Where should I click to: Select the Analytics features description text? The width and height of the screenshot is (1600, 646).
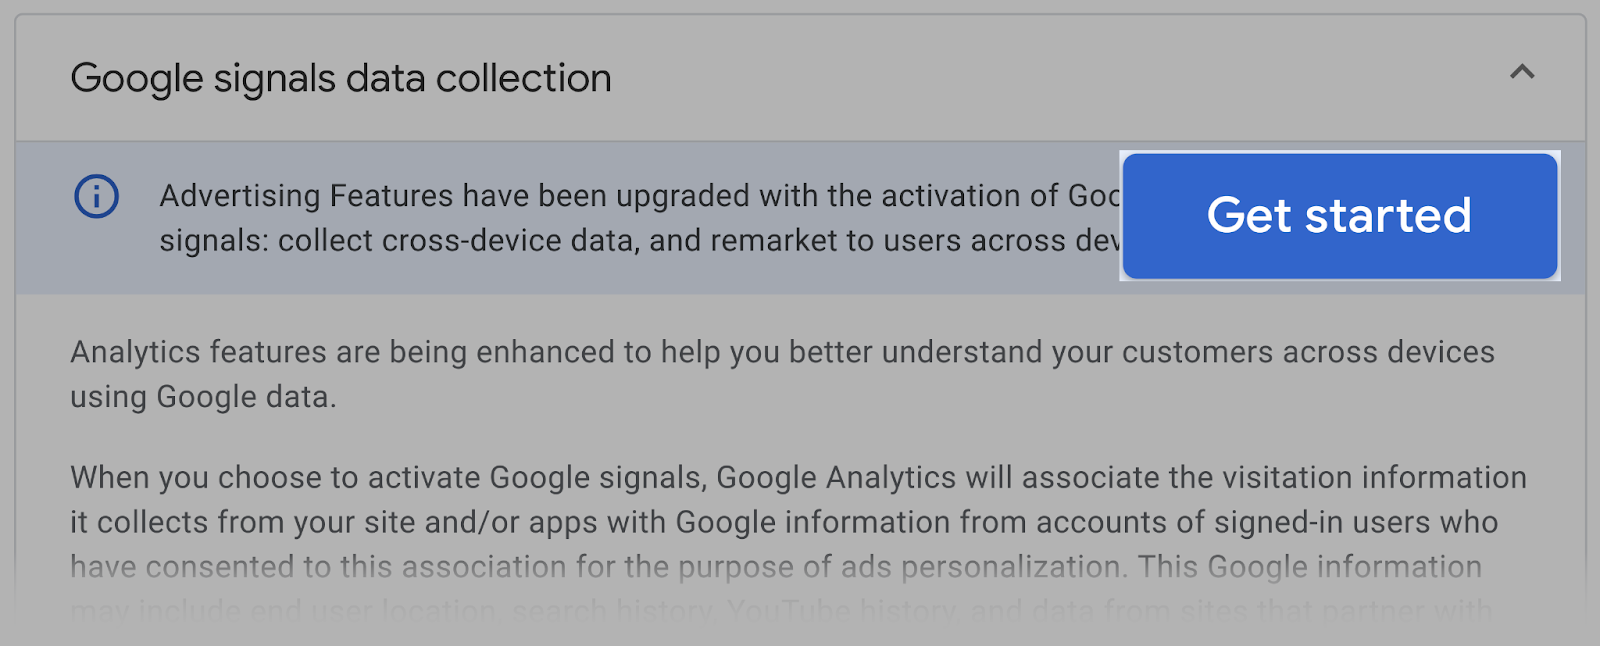[x=780, y=373]
